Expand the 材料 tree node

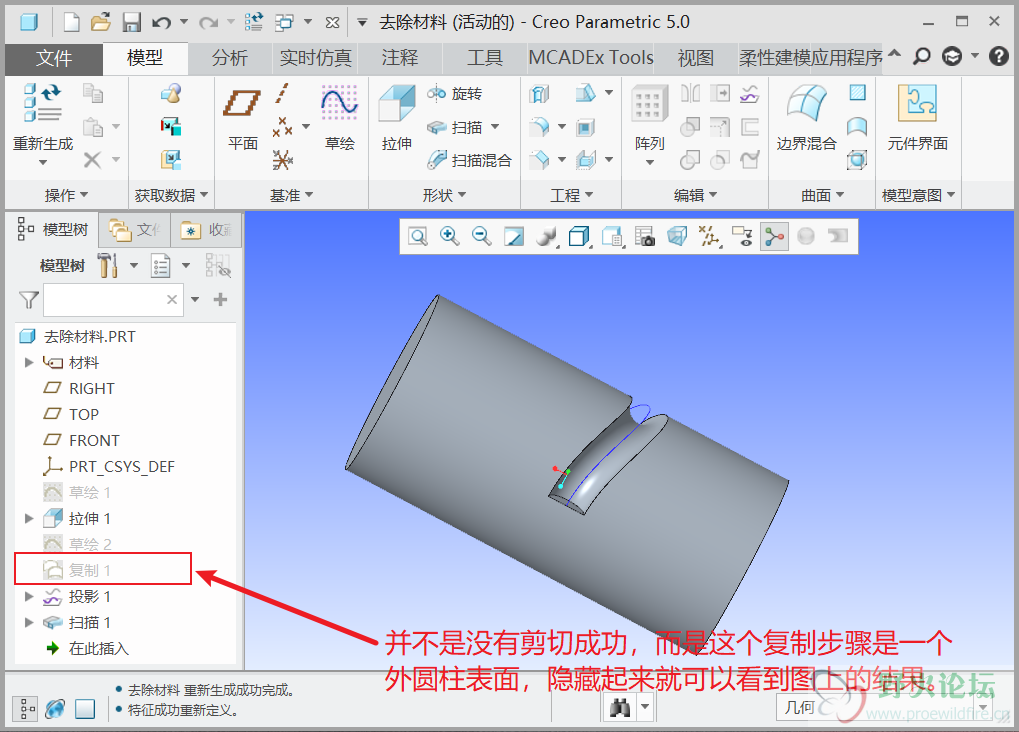point(29,362)
